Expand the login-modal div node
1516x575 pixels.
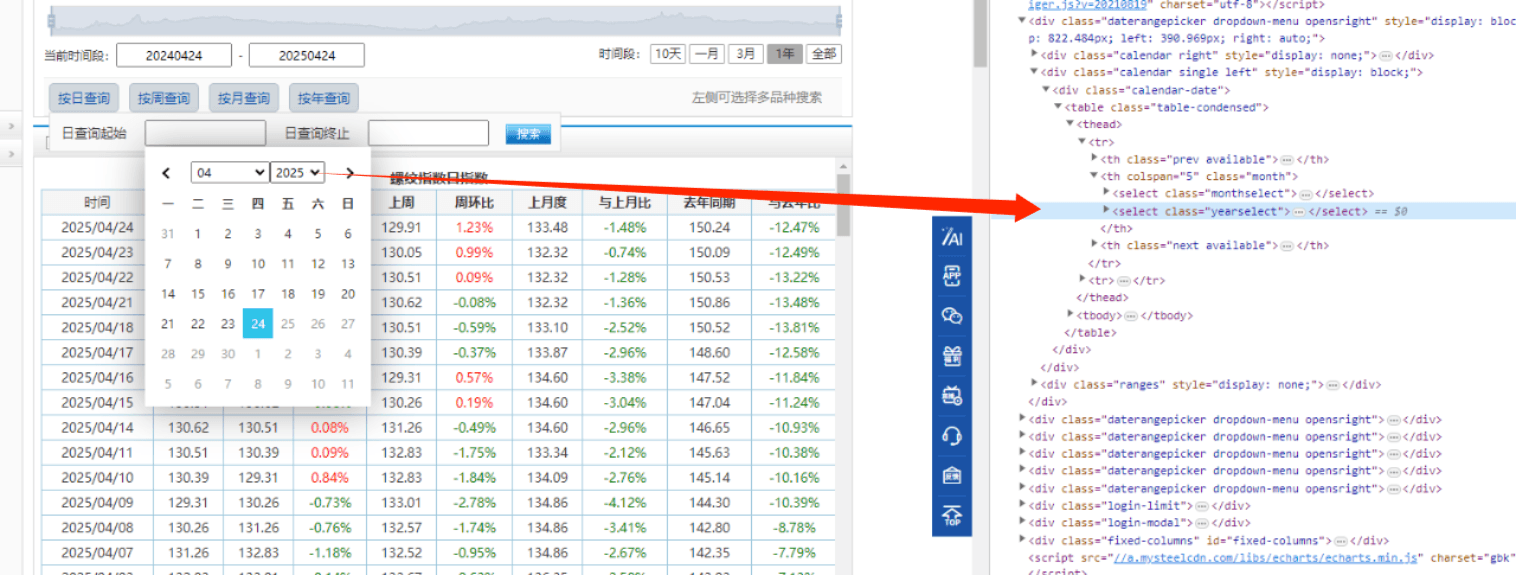pyautogui.click(x=1023, y=523)
